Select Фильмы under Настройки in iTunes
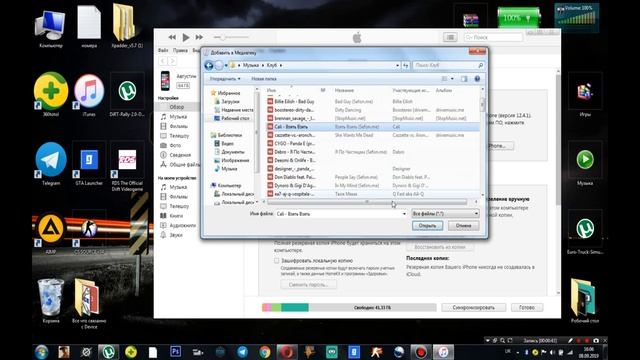Image resolution: width=640 pixels, height=360 pixels. point(178,127)
